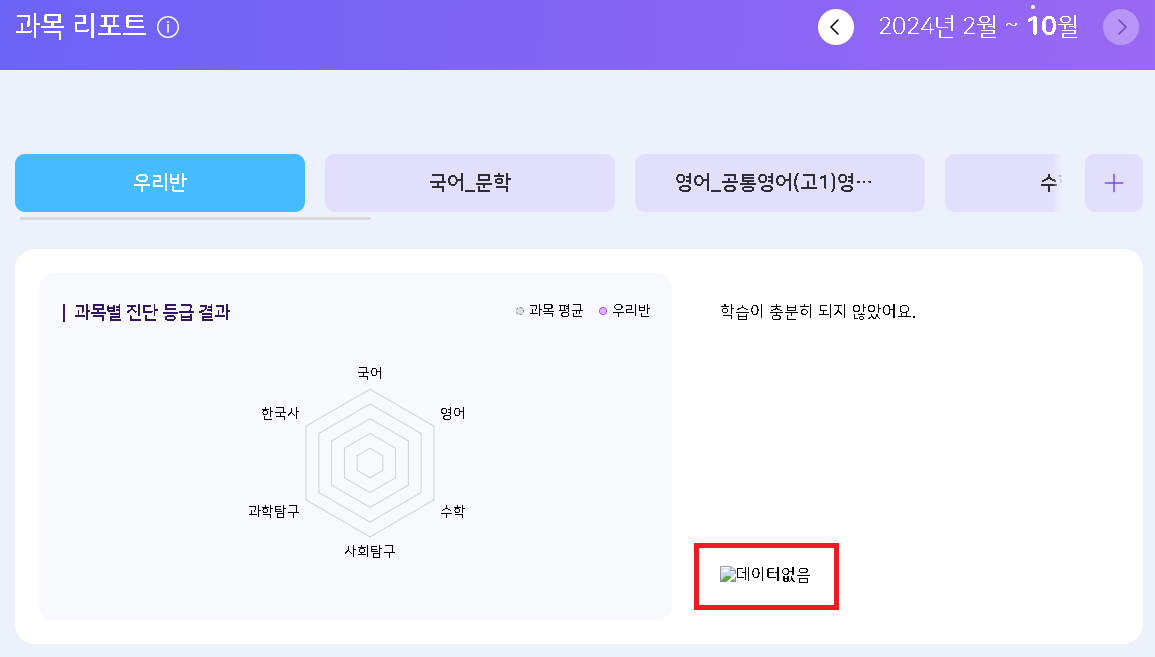Click the 영어 axis label on radar chart
1155x657 pixels.
452,413
